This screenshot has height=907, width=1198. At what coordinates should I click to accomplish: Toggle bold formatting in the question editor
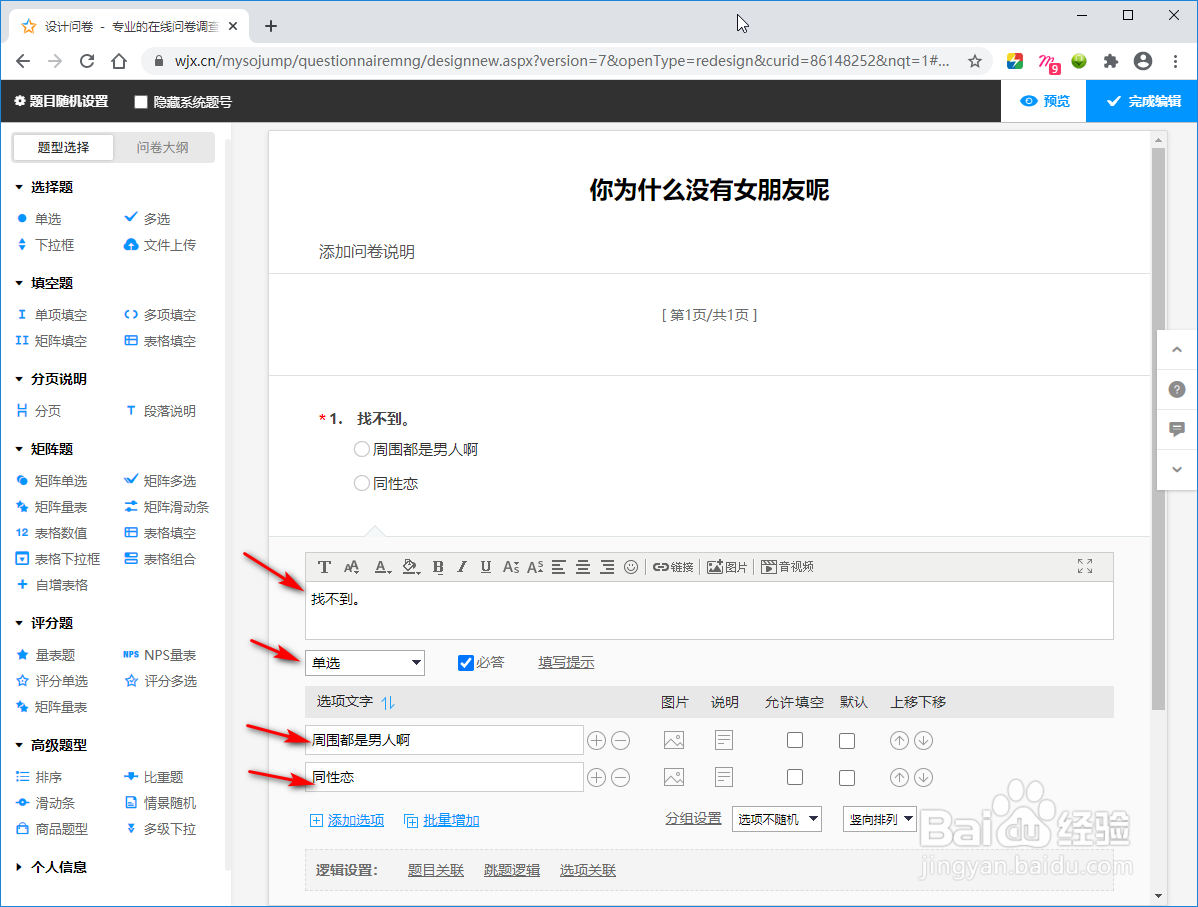(x=438, y=566)
